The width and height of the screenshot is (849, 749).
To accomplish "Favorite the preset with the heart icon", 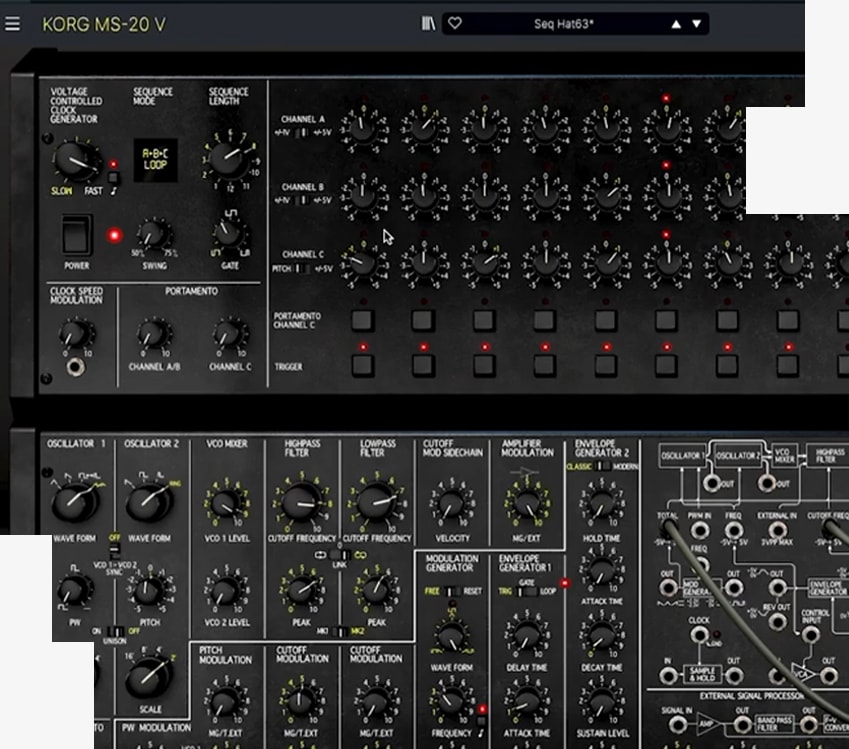I will click(x=455, y=23).
